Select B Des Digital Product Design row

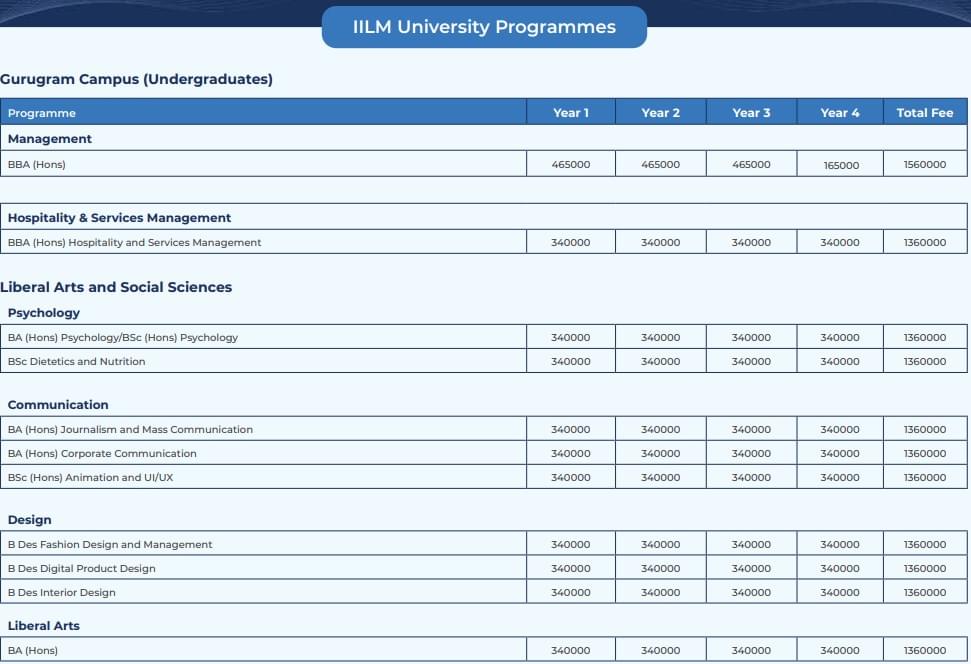tap(82, 569)
